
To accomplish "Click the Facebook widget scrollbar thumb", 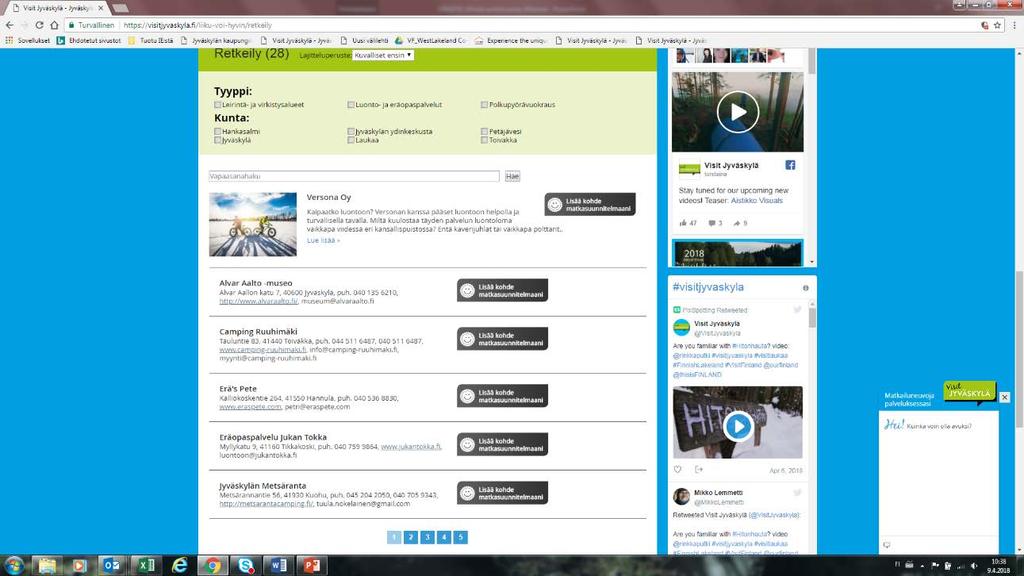I will tap(812, 61).
